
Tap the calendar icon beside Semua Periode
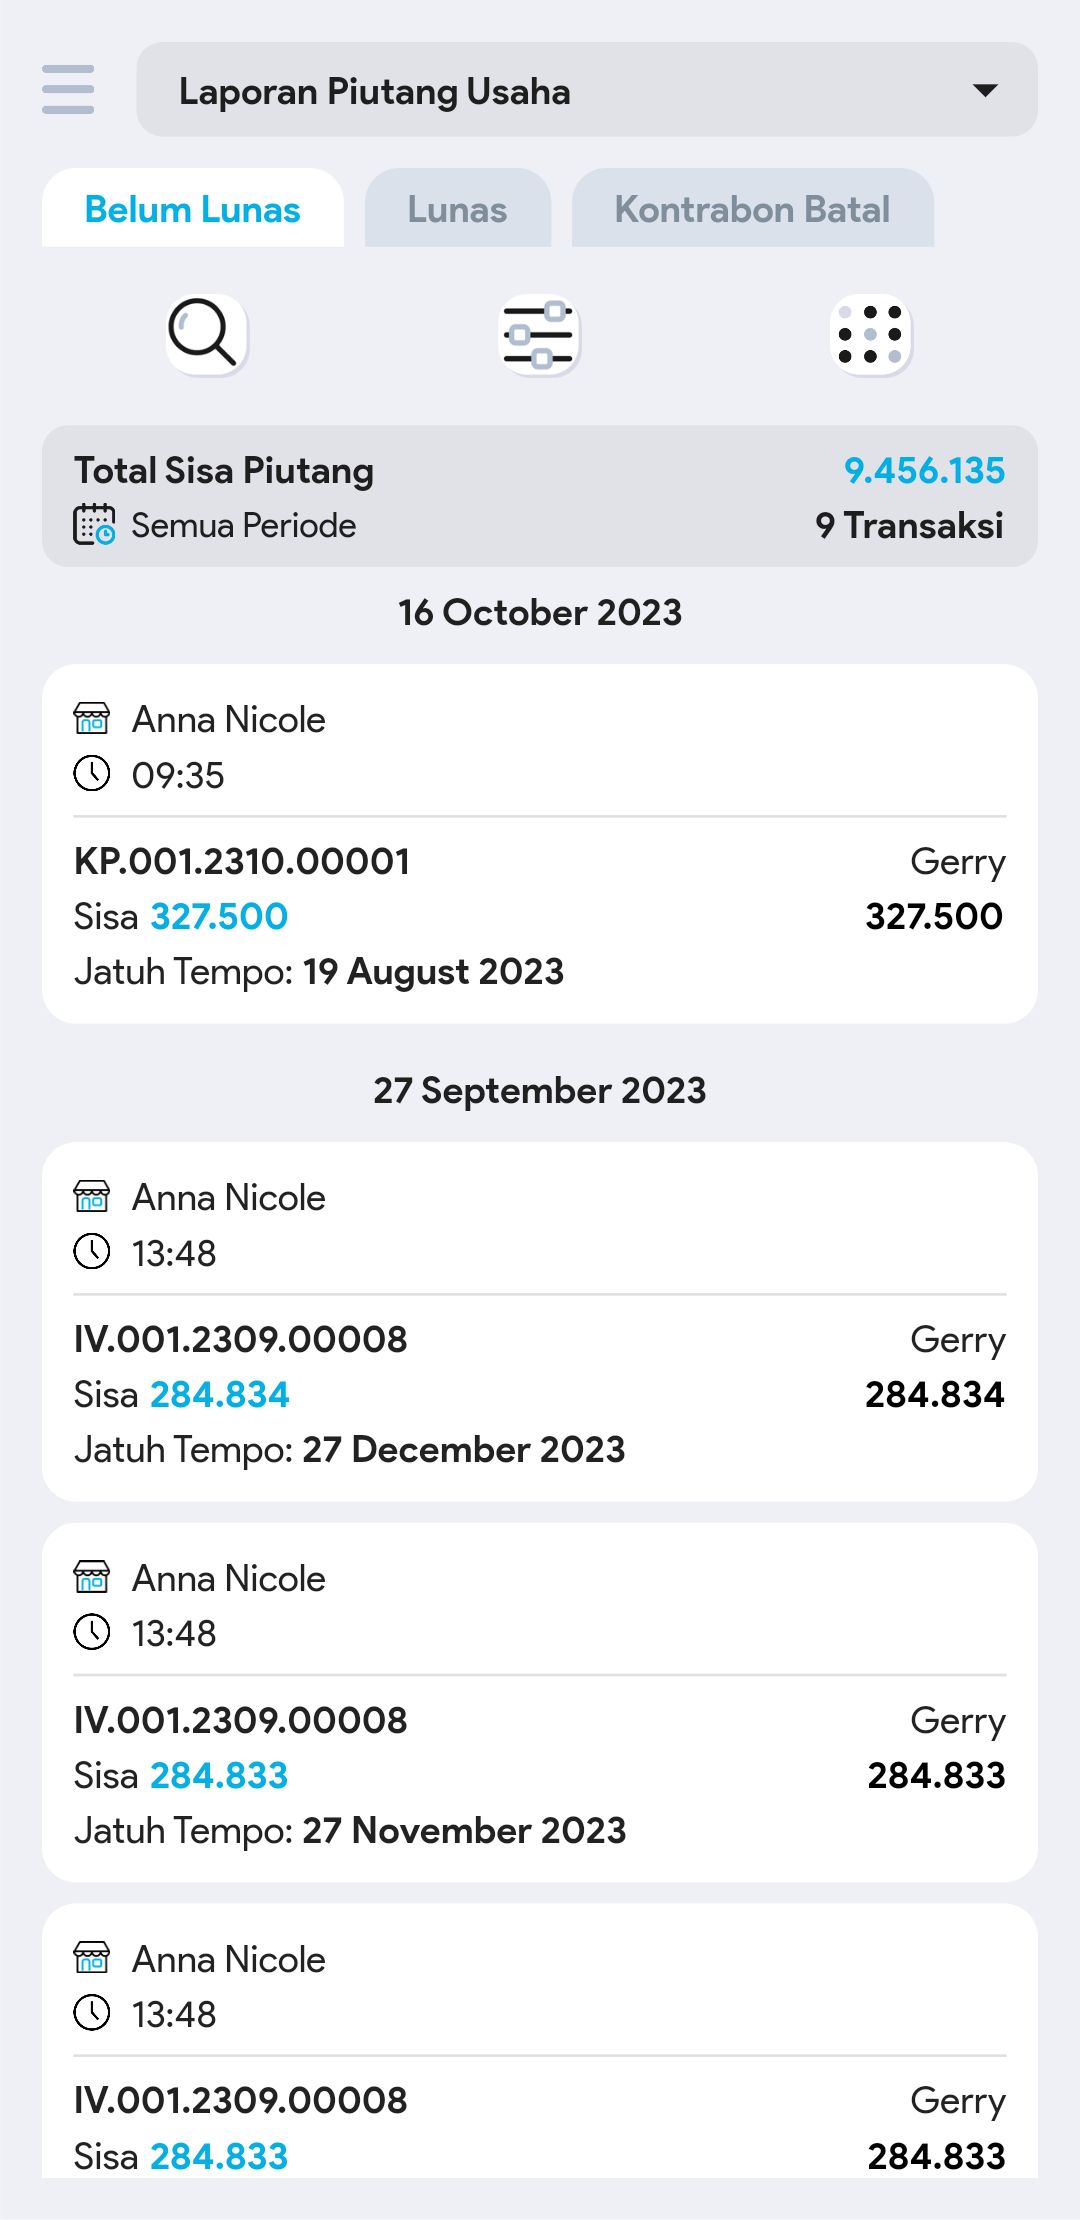click(94, 525)
